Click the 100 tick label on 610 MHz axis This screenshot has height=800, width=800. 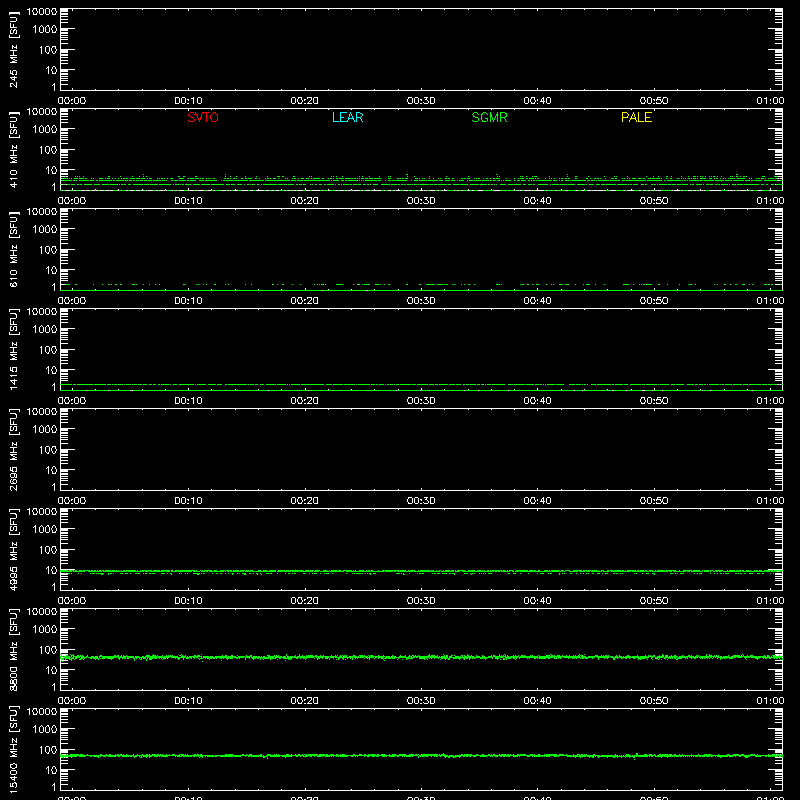48,250
